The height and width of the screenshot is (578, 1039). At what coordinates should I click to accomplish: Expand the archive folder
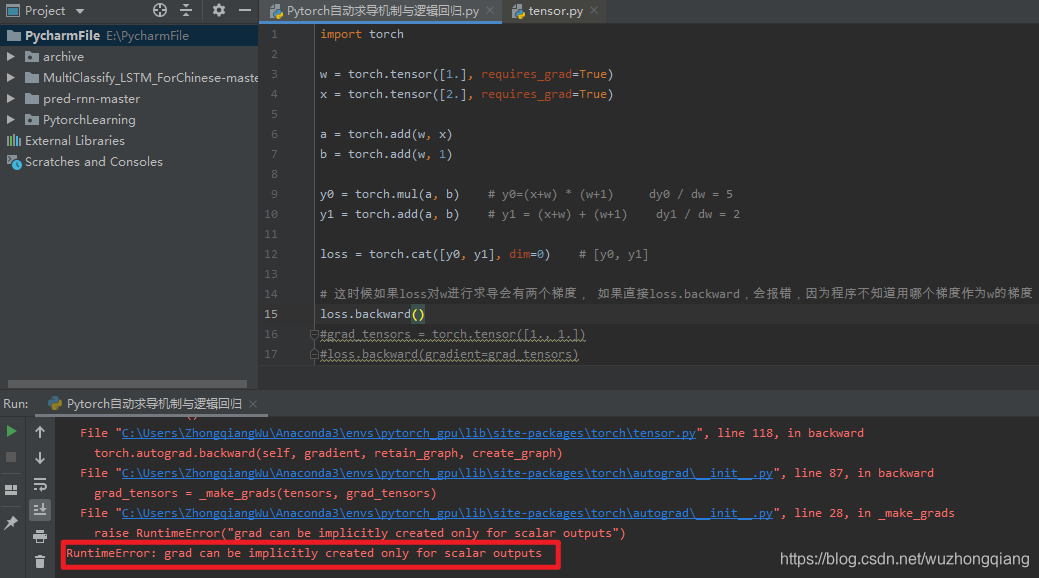[x=11, y=56]
